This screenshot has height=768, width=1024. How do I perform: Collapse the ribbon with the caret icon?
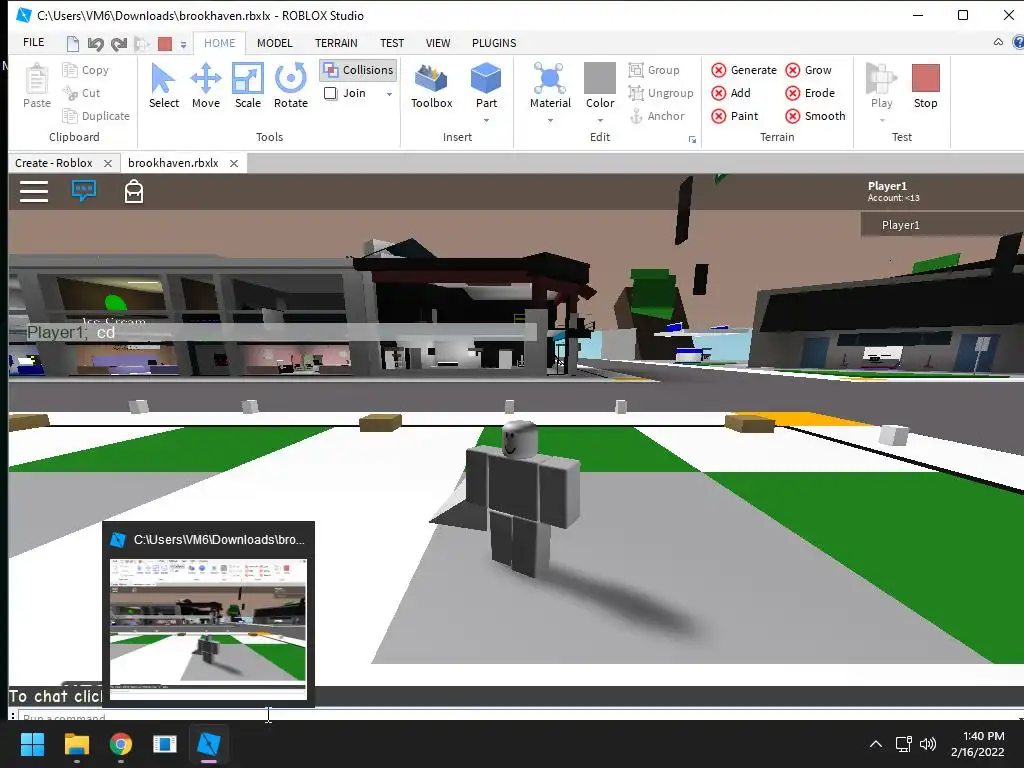(998, 42)
